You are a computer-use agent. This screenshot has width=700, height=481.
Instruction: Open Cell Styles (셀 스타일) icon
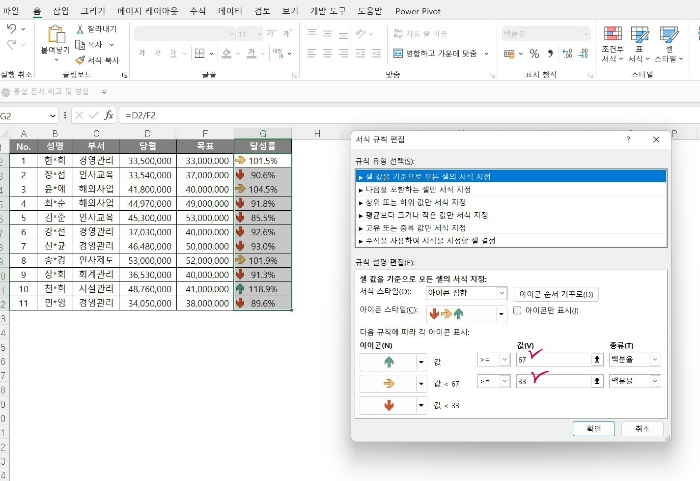coord(669,34)
